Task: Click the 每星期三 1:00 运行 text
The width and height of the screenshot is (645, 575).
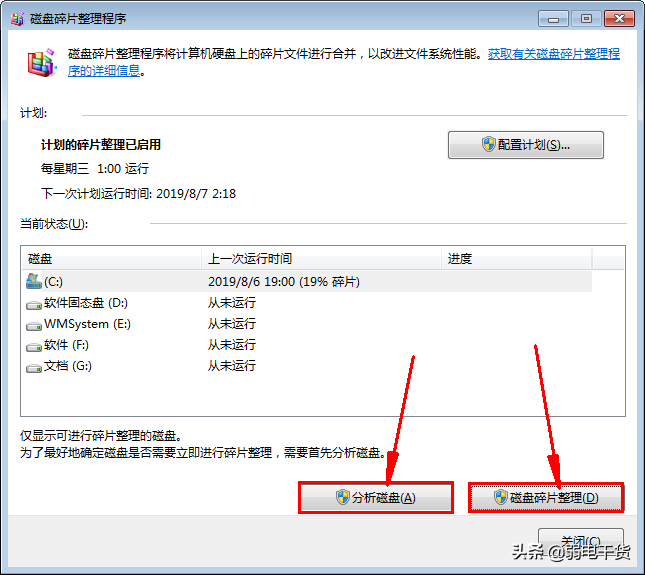Action: click(x=95, y=169)
